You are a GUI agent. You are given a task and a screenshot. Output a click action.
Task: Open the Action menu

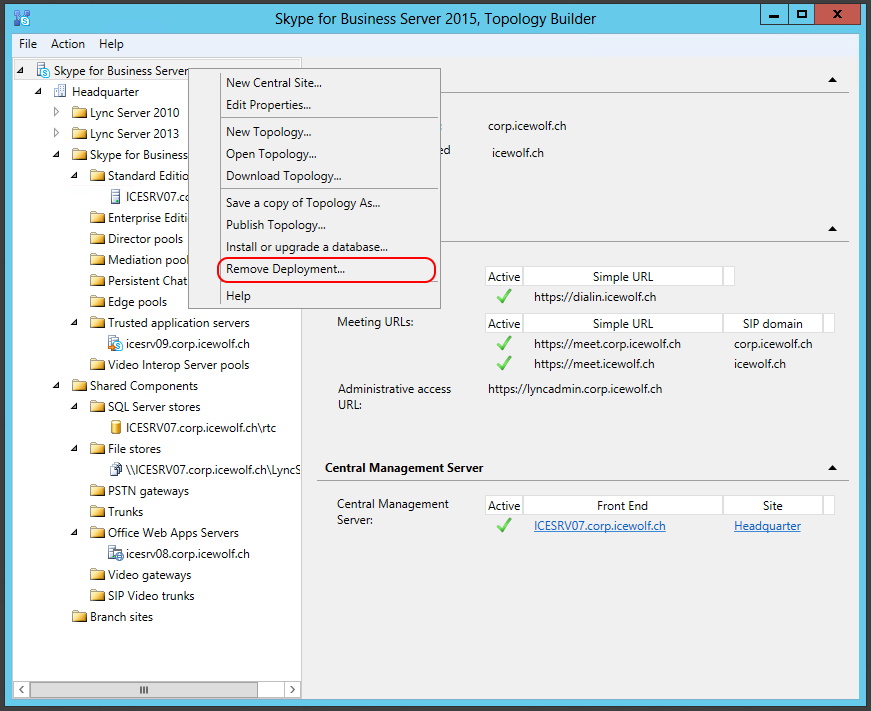pyautogui.click(x=68, y=44)
